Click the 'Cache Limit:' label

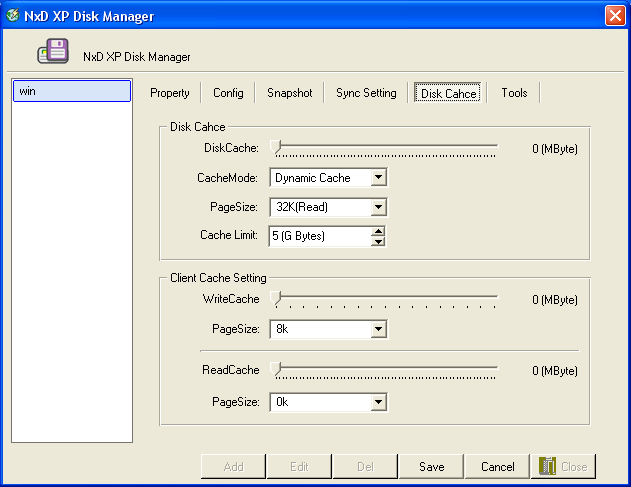[x=229, y=235]
